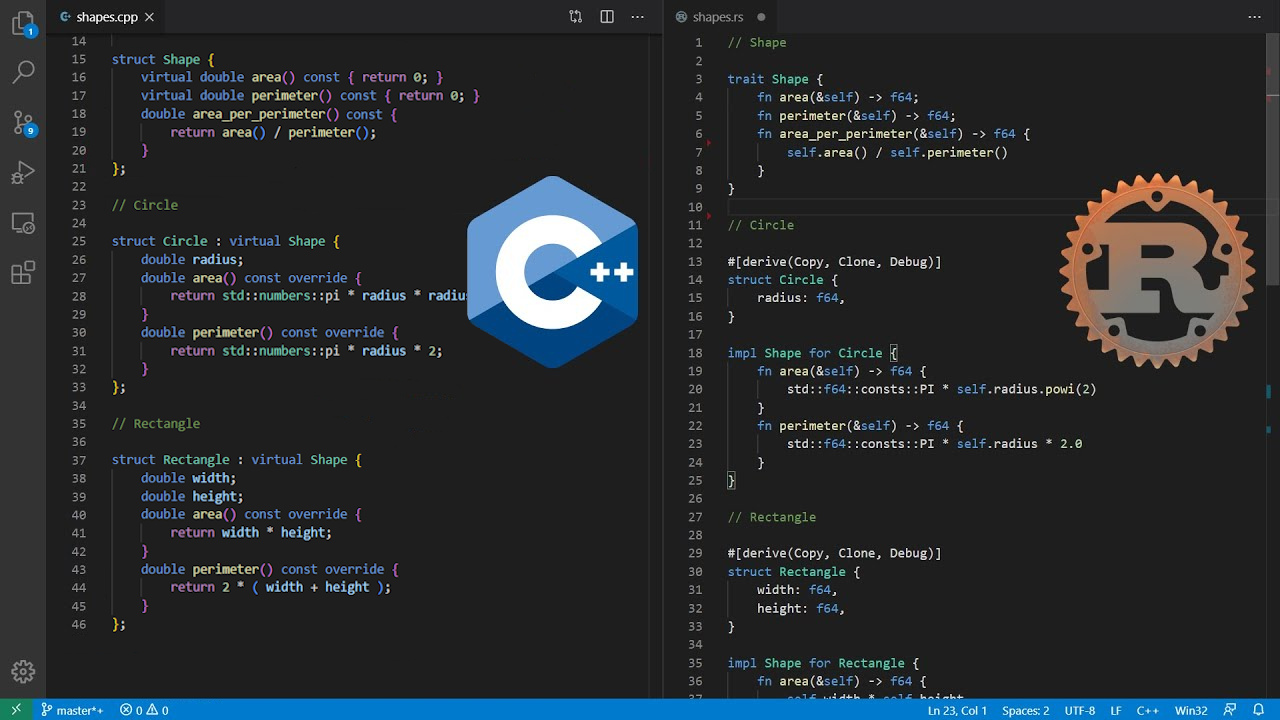Open notifications bell in status bar

[x=1260, y=710]
